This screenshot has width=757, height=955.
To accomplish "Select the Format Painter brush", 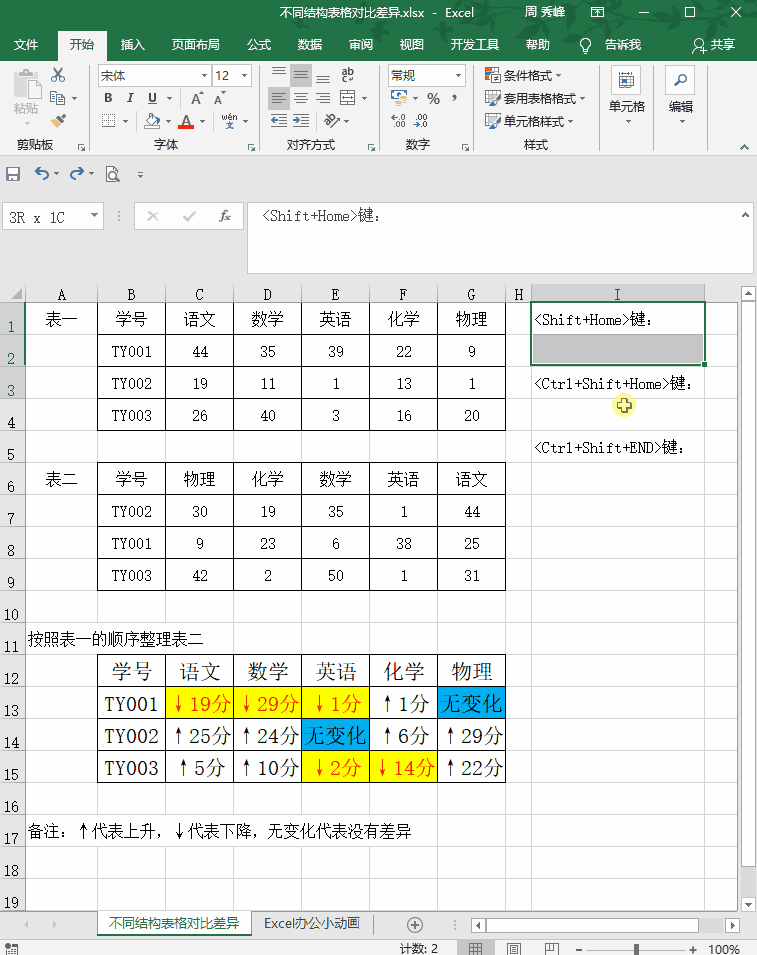I will (58, 120).
